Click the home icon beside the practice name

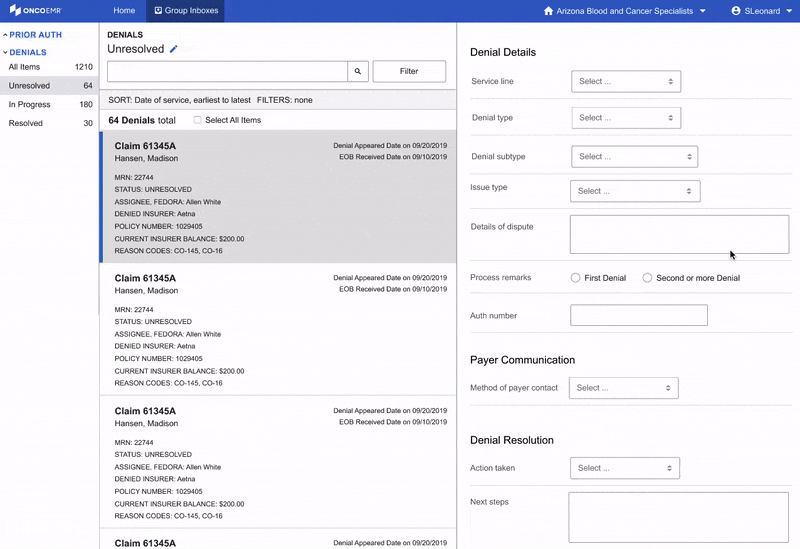pos(548,11)
